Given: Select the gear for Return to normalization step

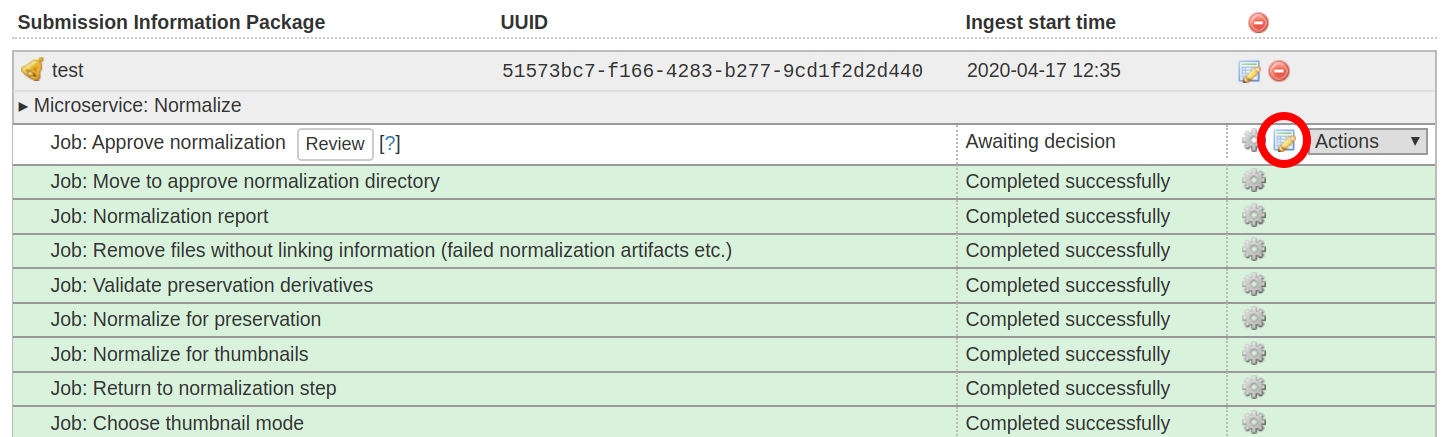Looking at the screenshot, I should [1253, 388].
